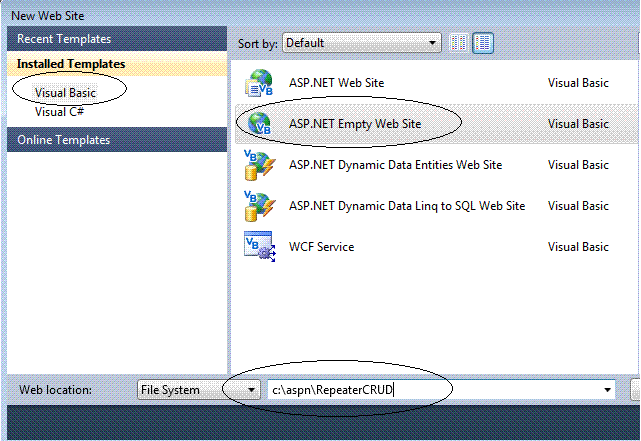Viewport: 641px width, 441px height.
Task: Click the web location path input field
Action: (441, 390)
